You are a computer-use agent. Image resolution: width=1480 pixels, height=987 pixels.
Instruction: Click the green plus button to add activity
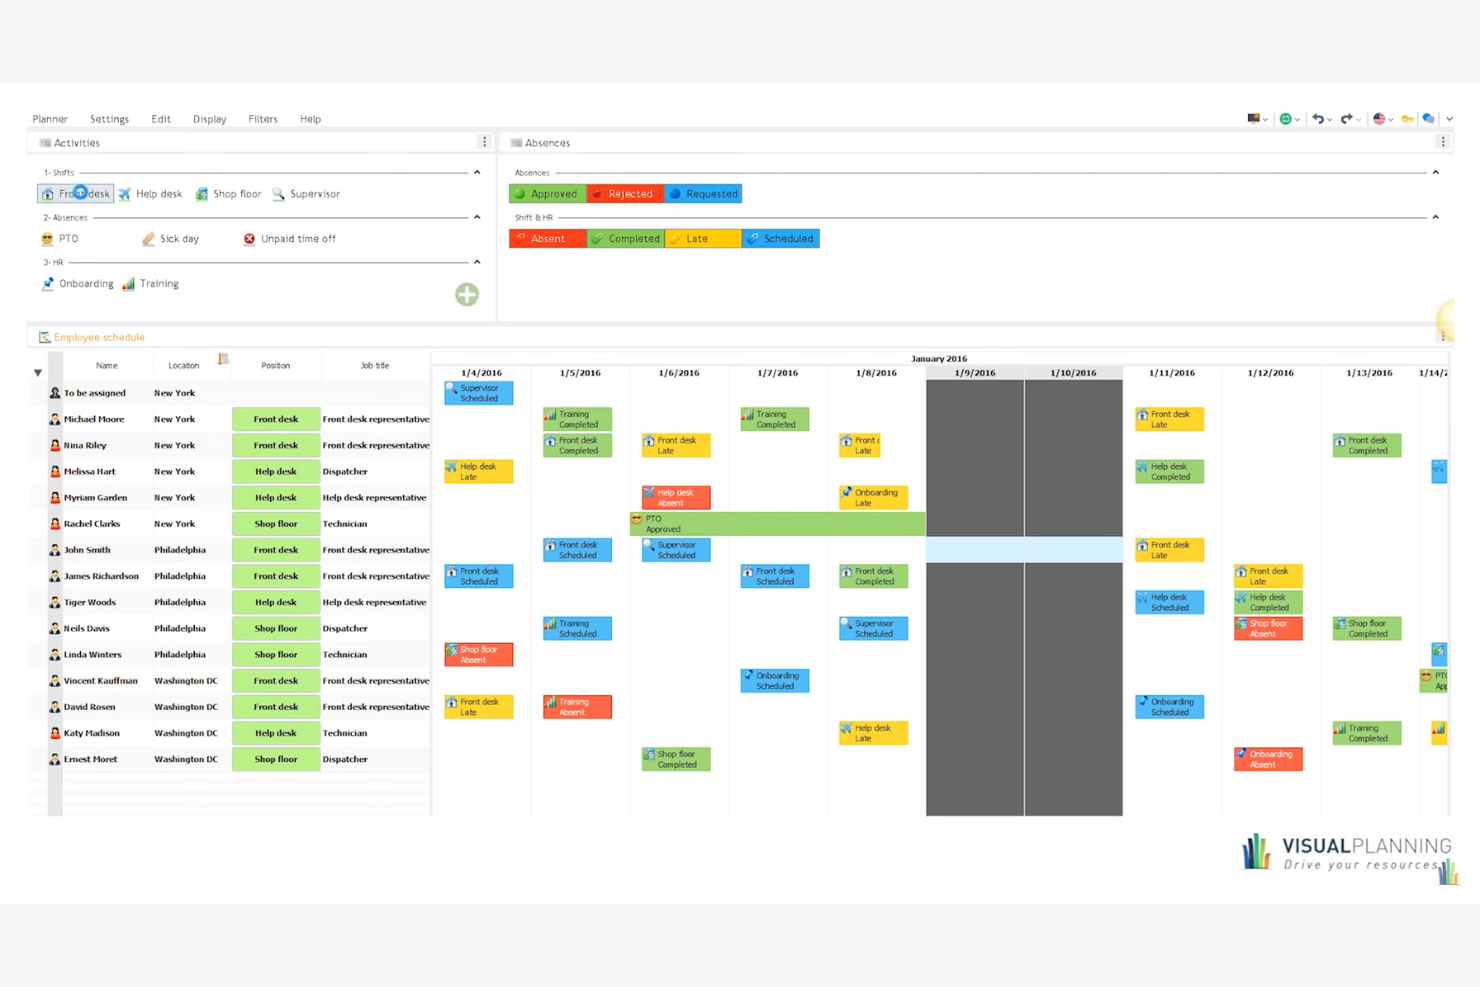[466, 295]
